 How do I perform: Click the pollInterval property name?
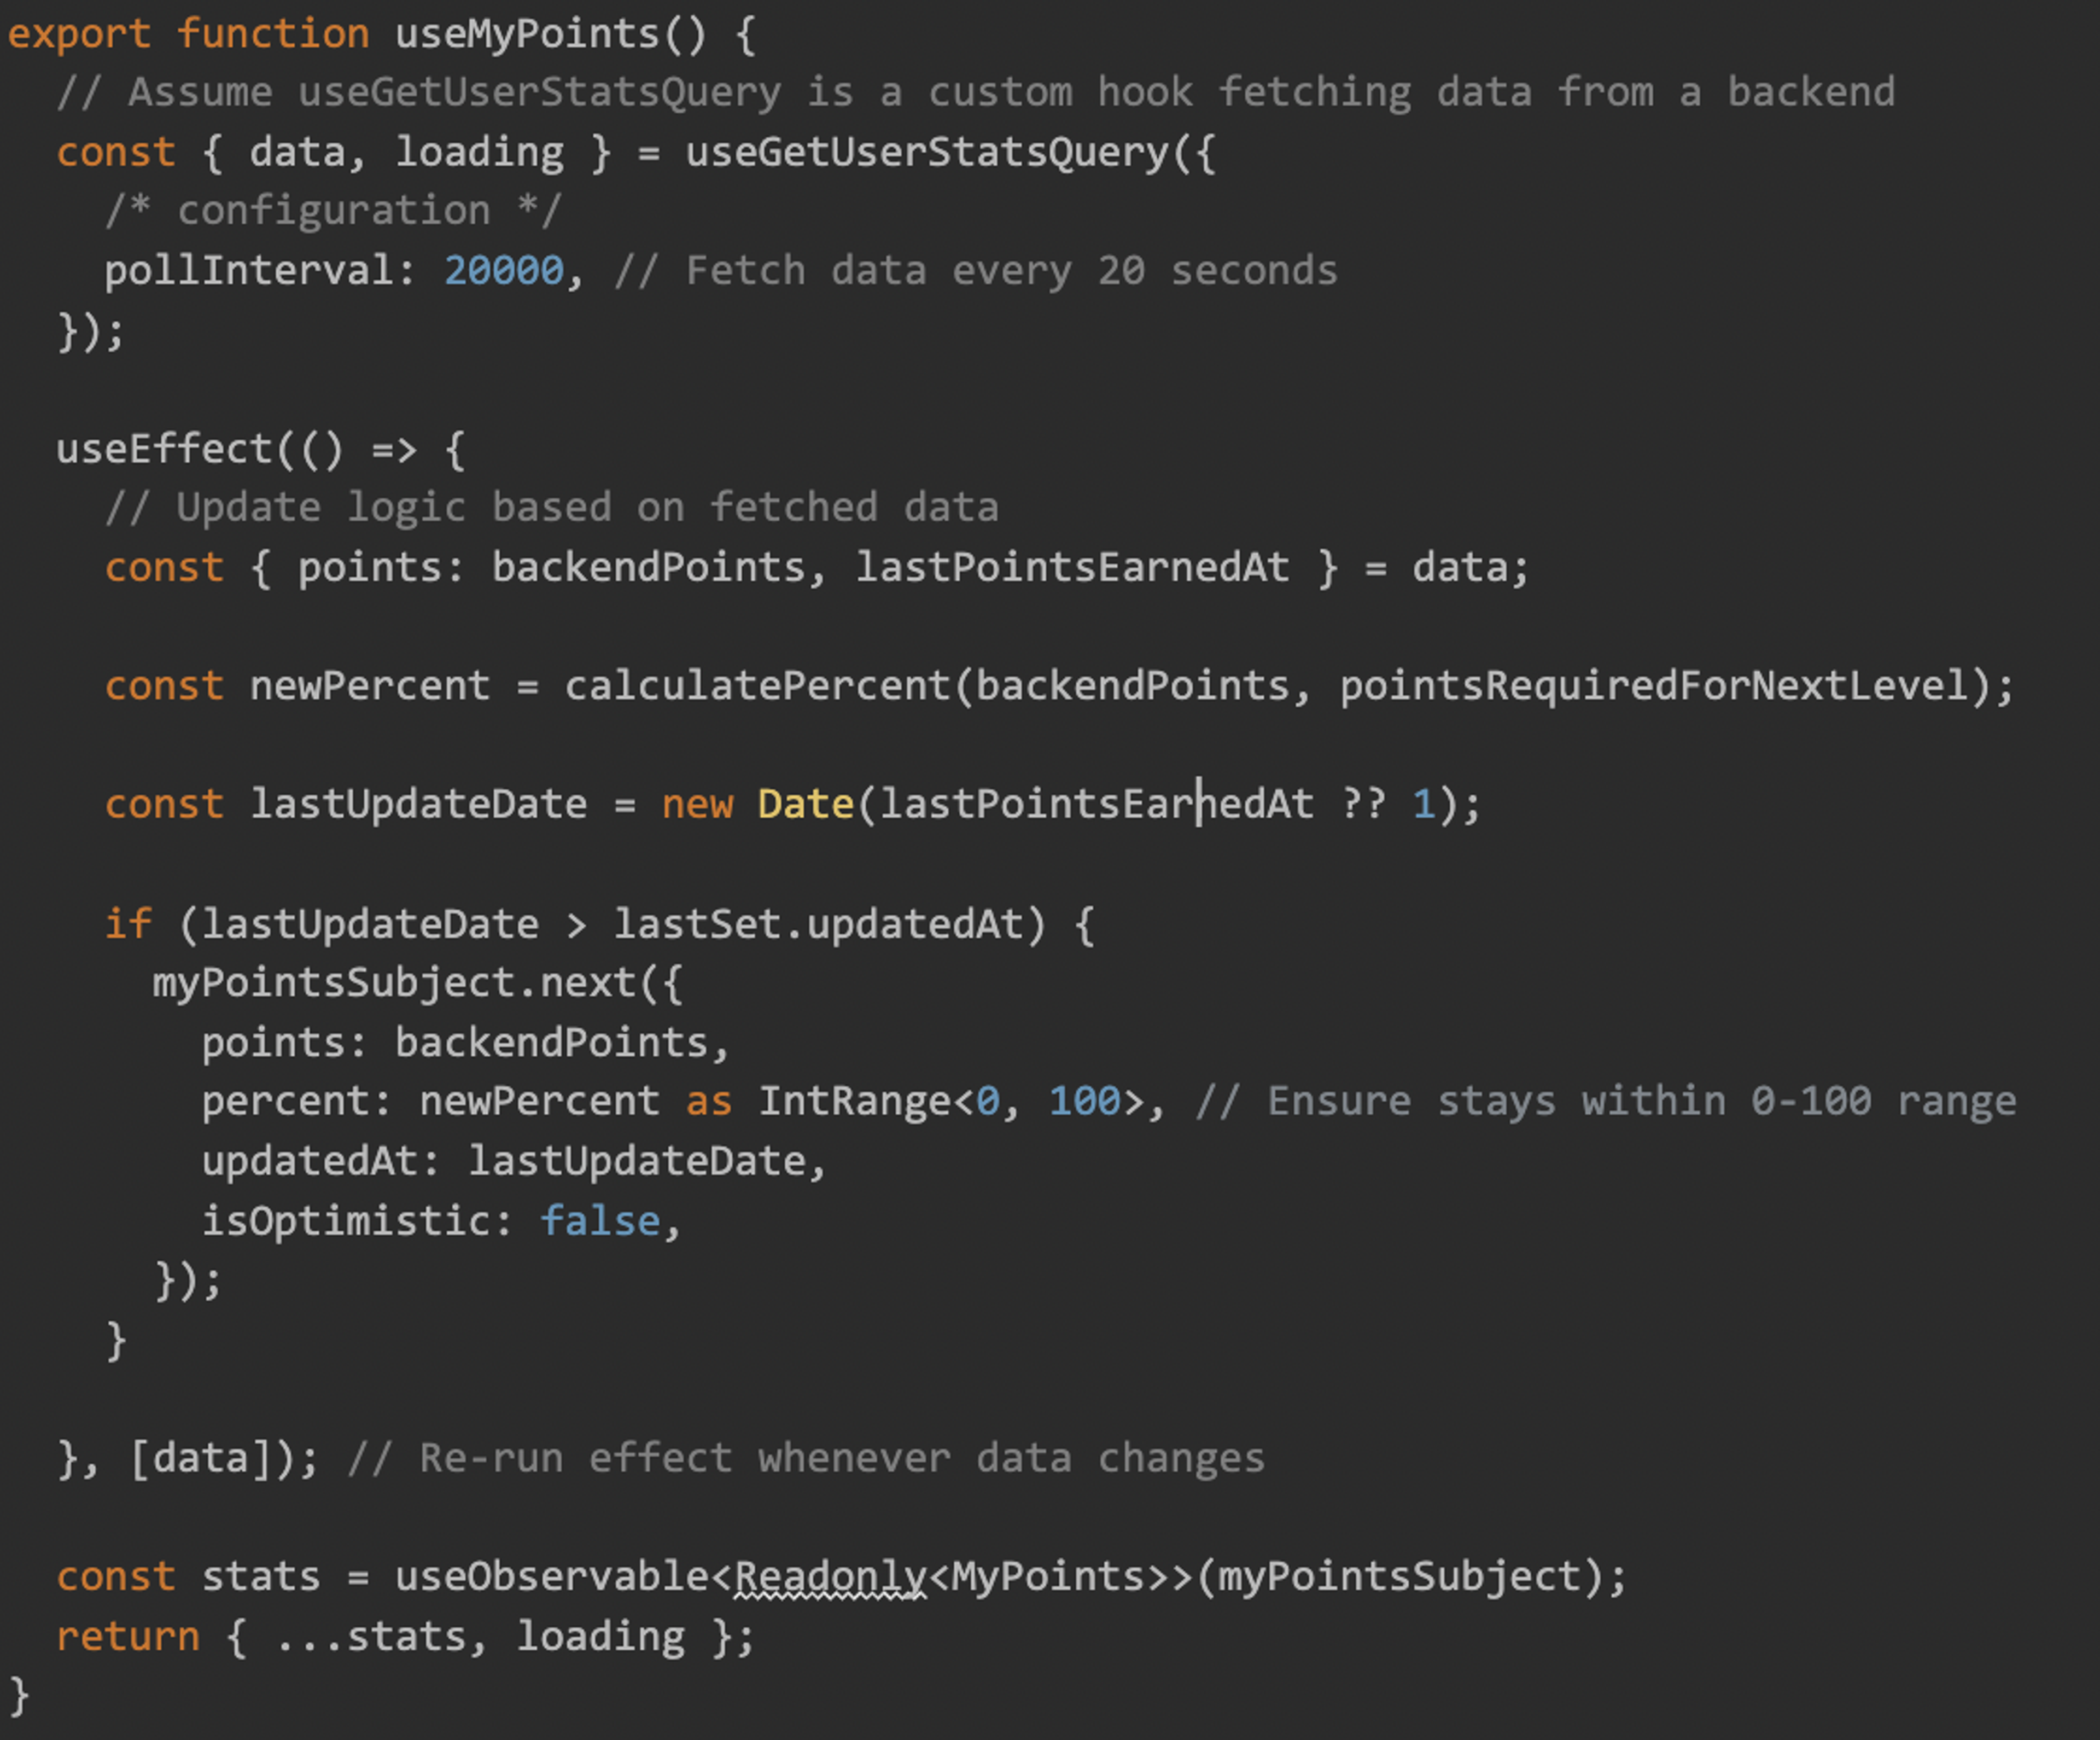[x=249, y=271]
